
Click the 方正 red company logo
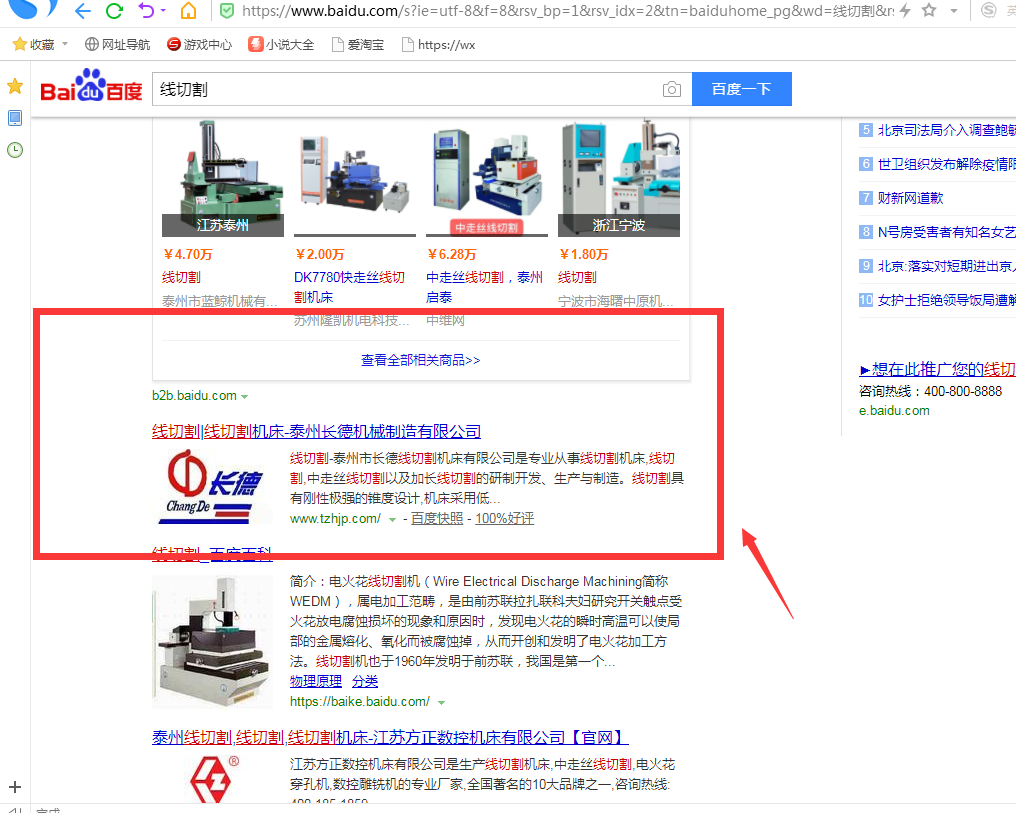click(x=213, y=780)
